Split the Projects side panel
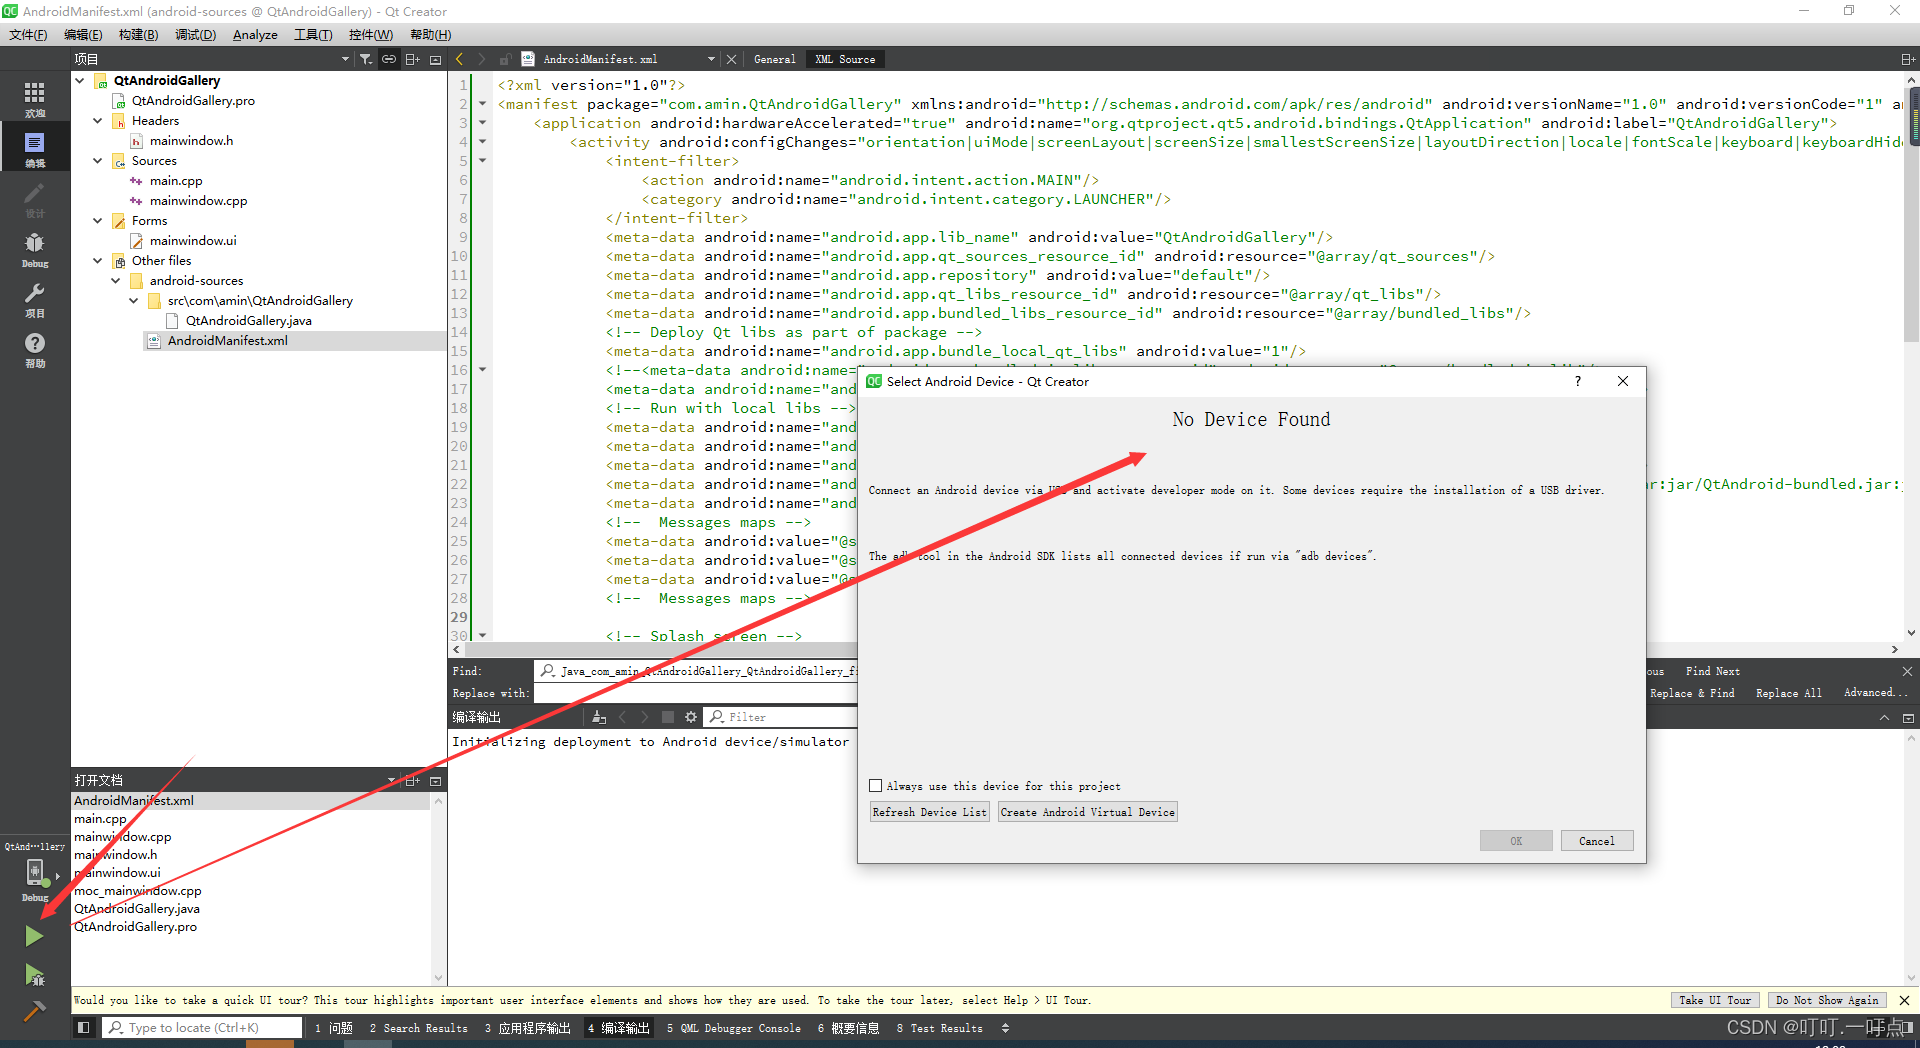This screenshot has width=1920, height=1048. pyautogui.click(x=412, y=59)
